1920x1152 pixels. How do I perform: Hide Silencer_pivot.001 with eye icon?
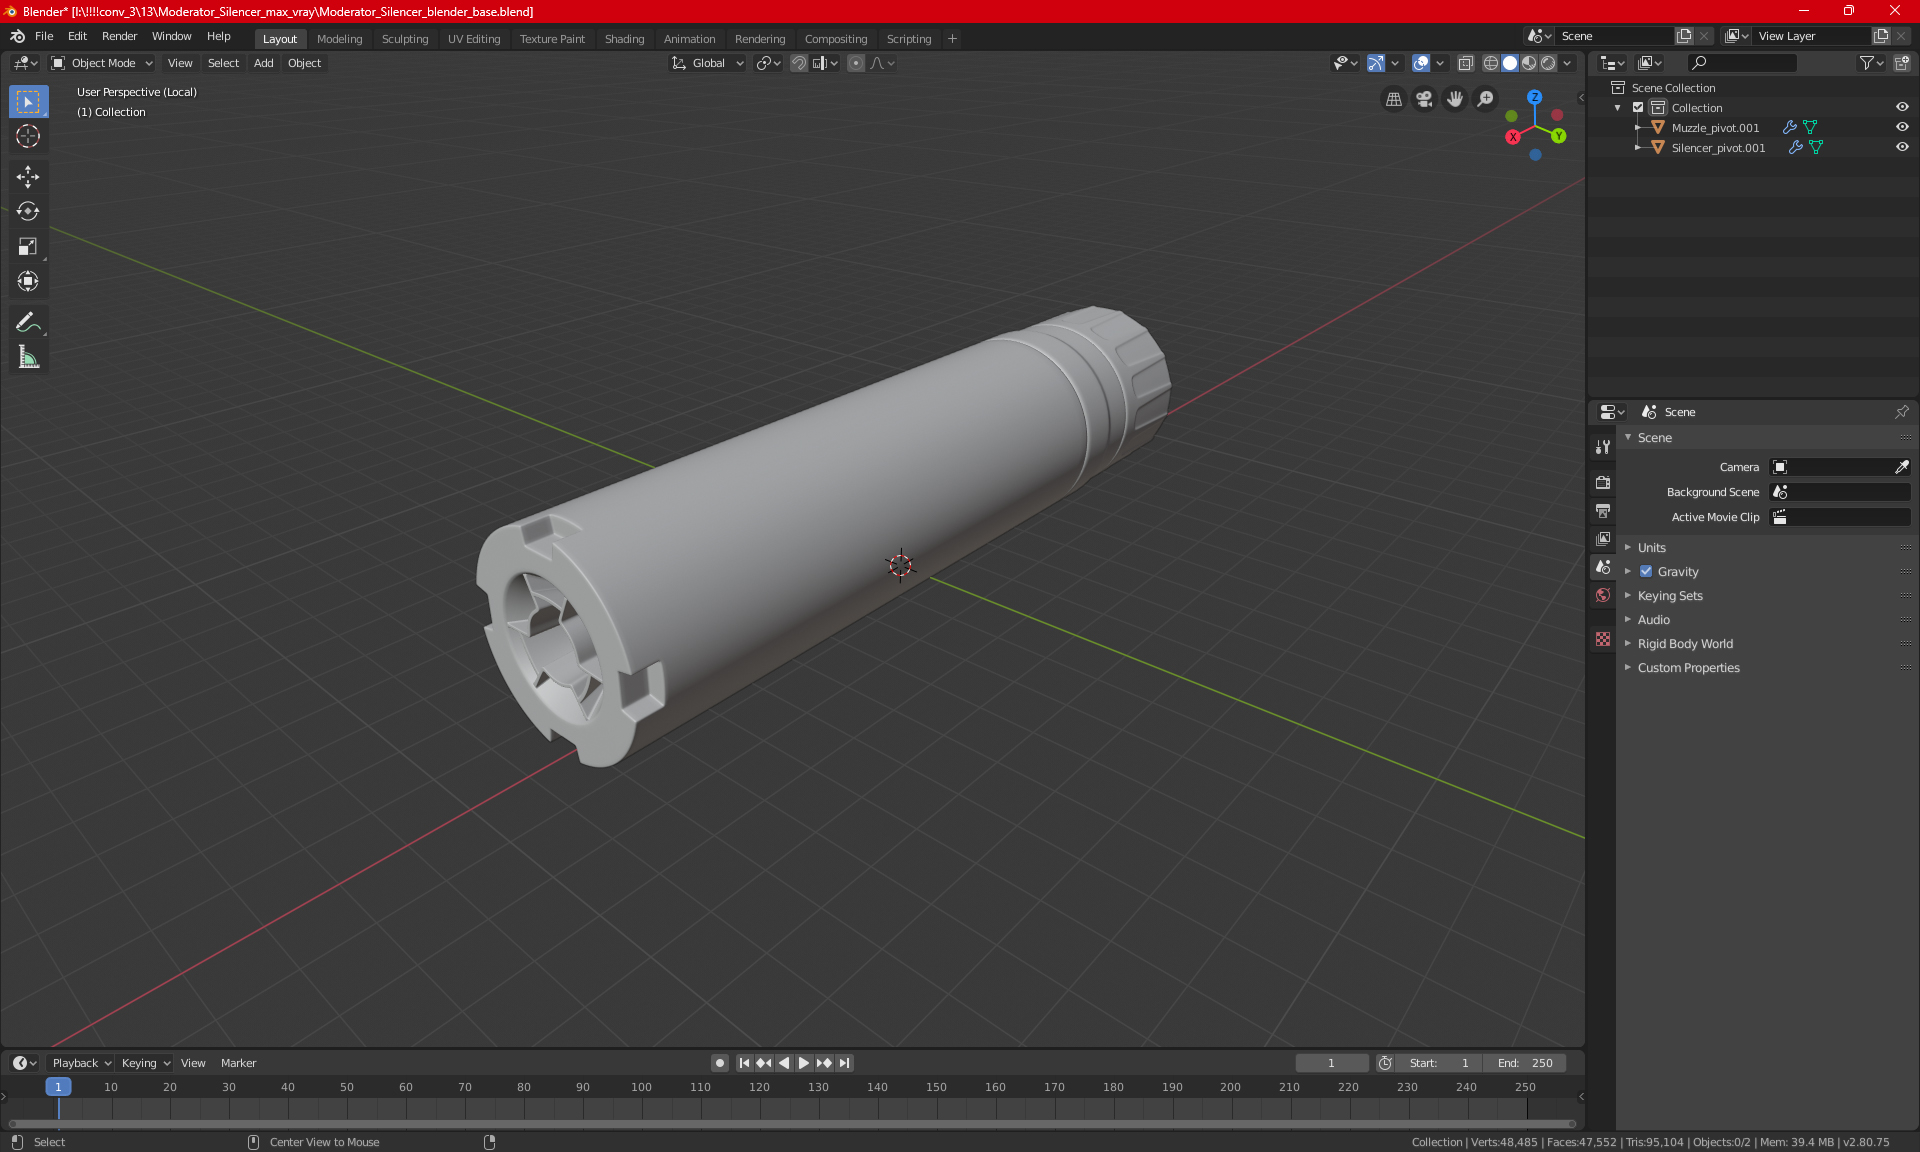1902,147
